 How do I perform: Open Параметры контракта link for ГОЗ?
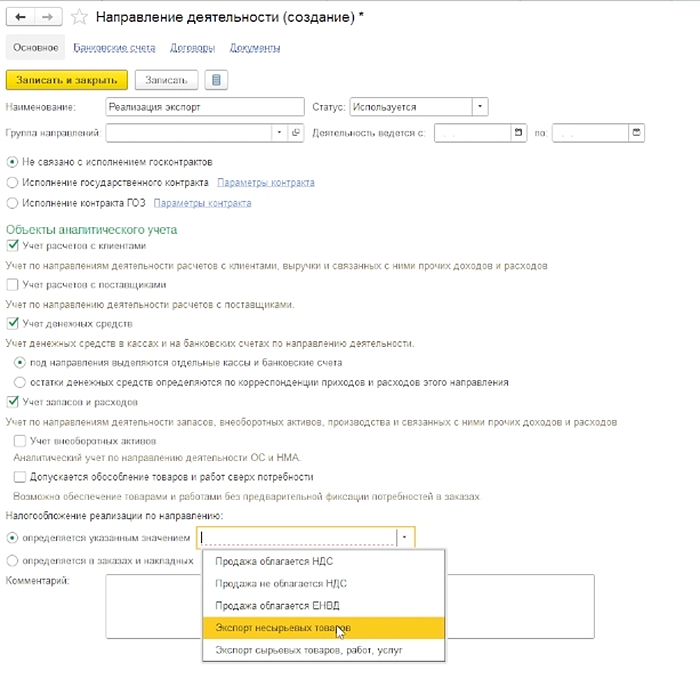(x=202, y=203)
